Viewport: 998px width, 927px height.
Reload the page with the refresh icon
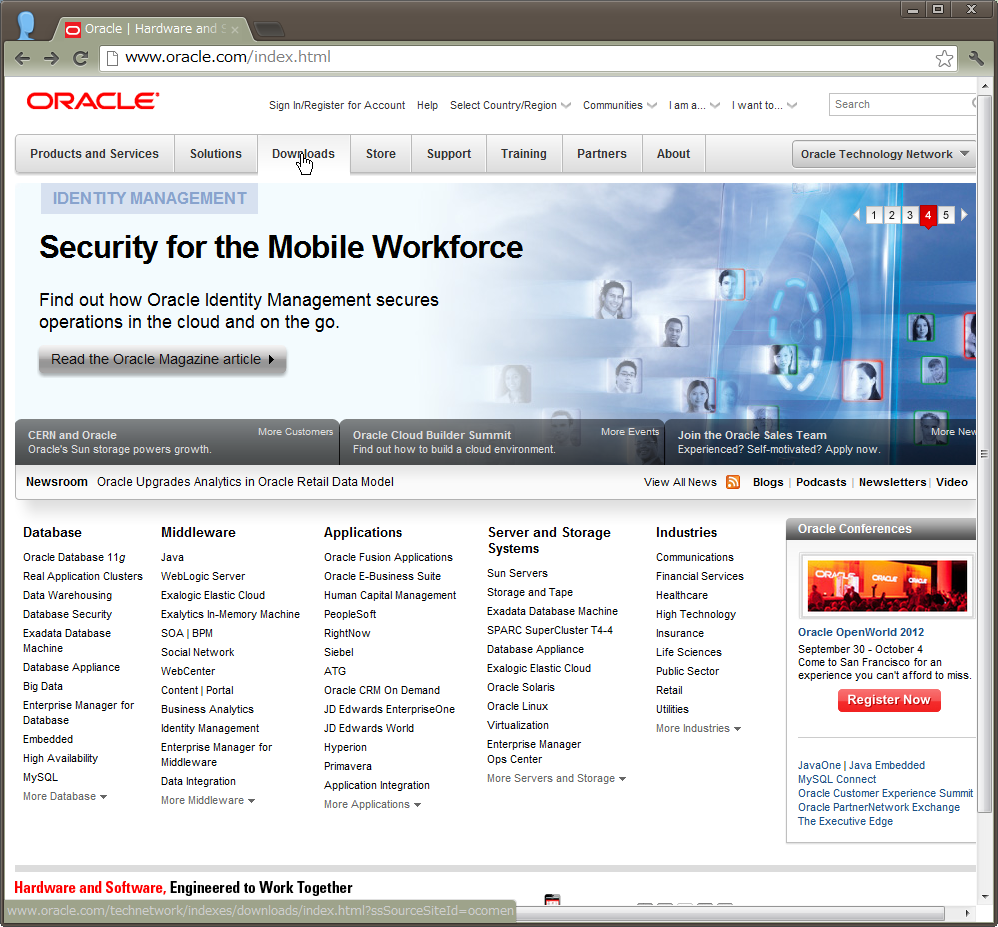coord(80,59)
